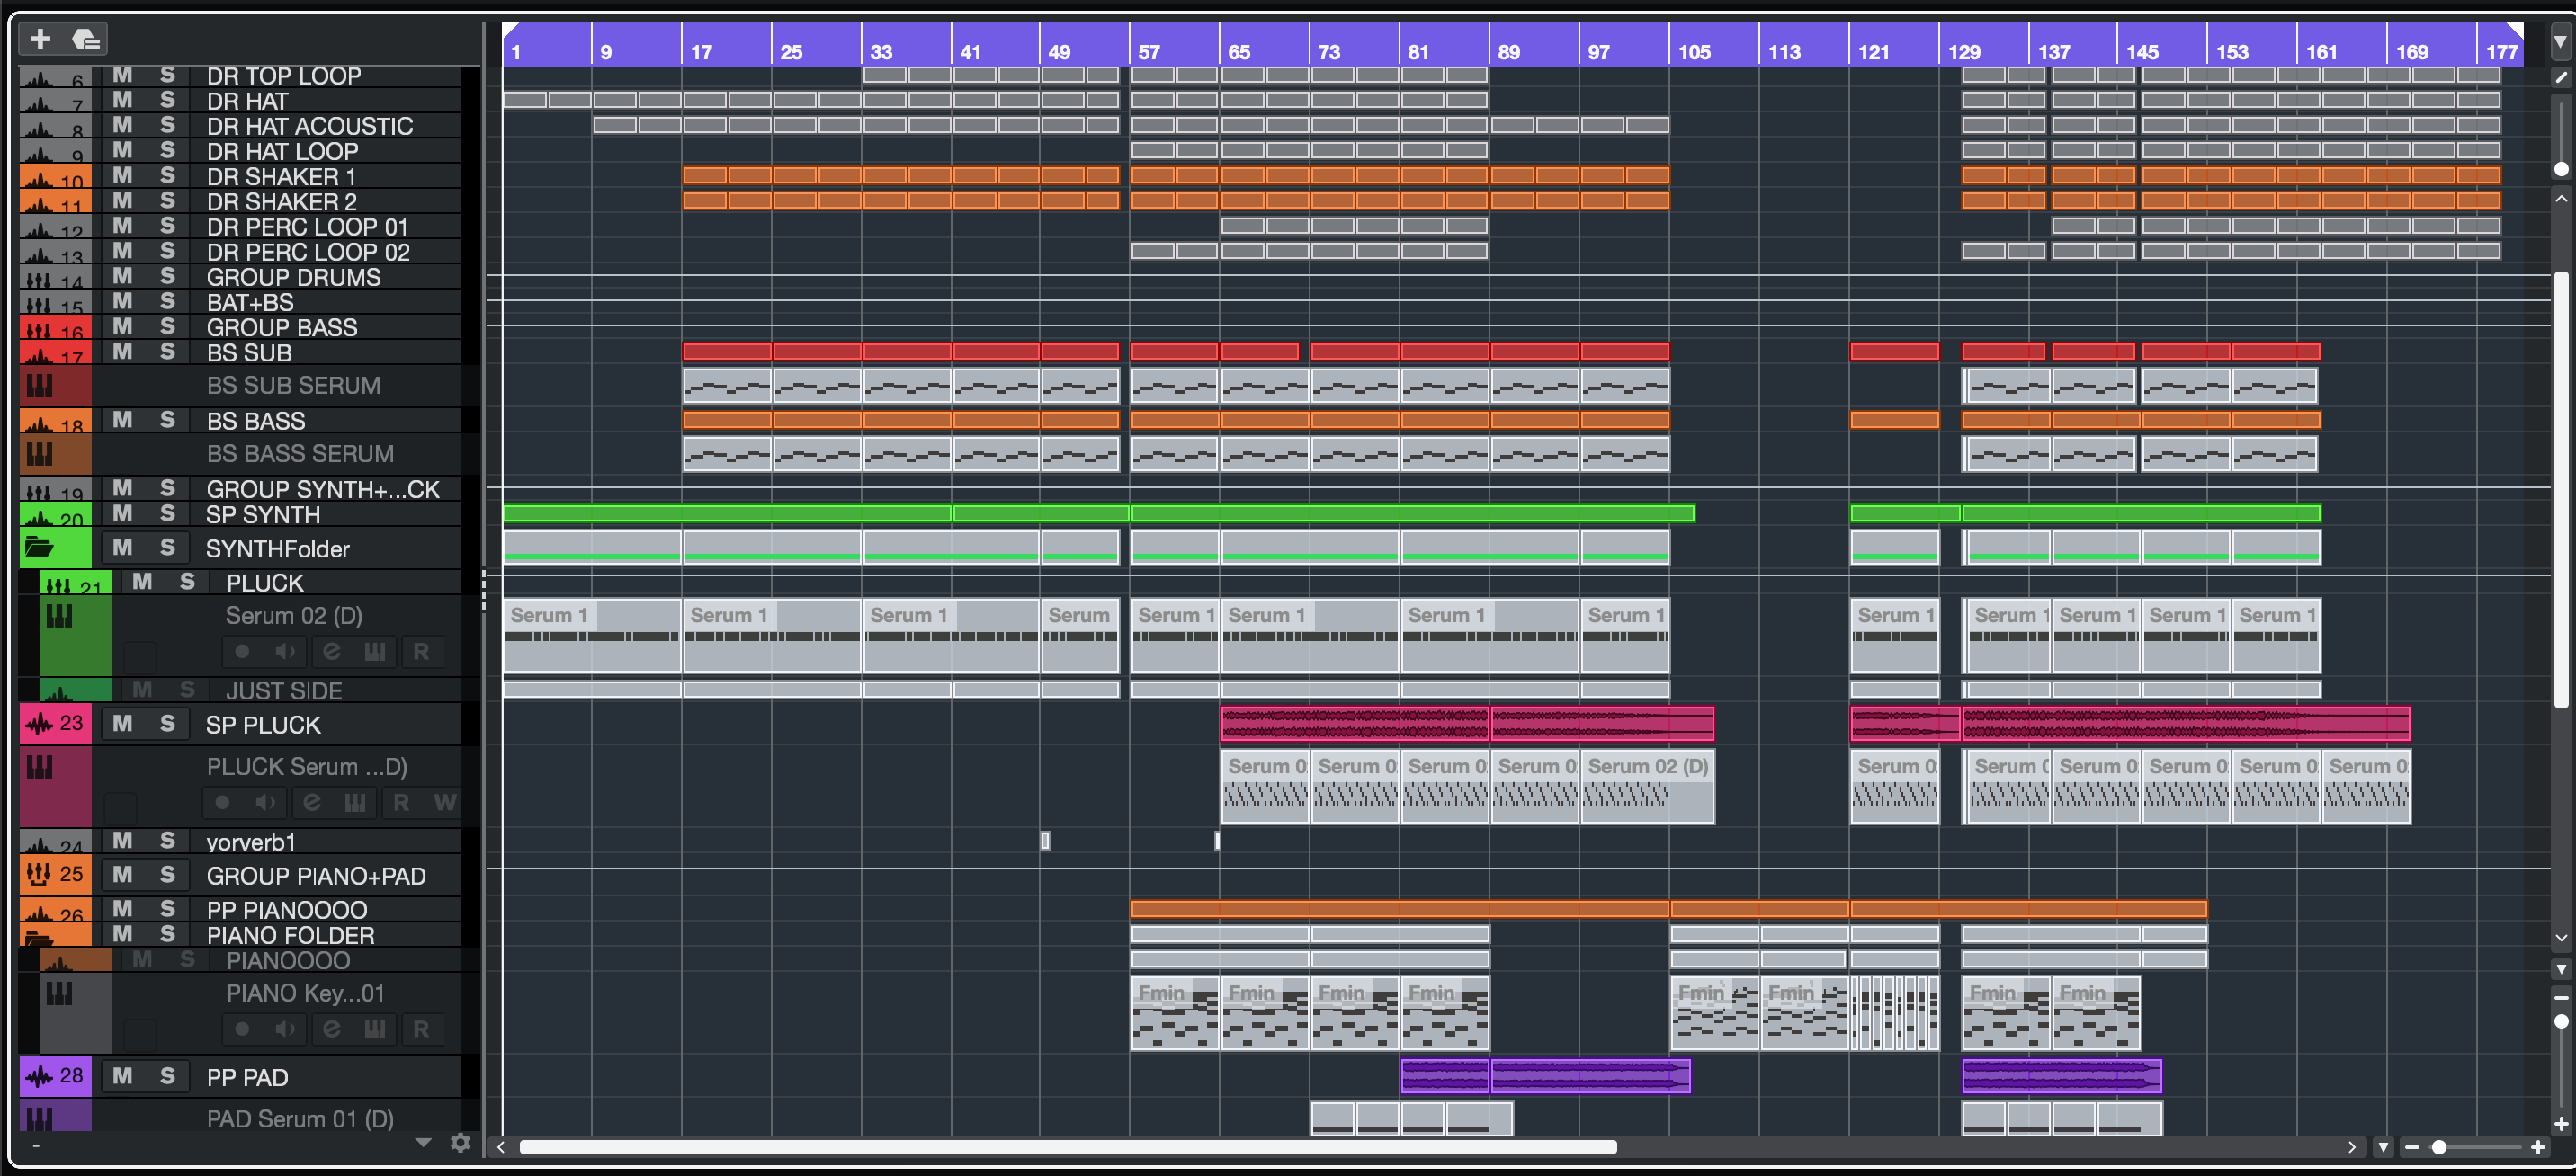Open ruler display format dropdown arrow
Image resolution: width=2576 pixels, height=1176 pixels.
point(2560,44)
